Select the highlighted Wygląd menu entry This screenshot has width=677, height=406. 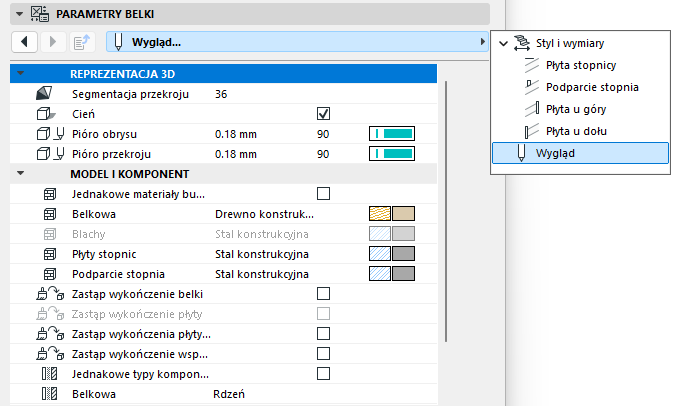580,153
